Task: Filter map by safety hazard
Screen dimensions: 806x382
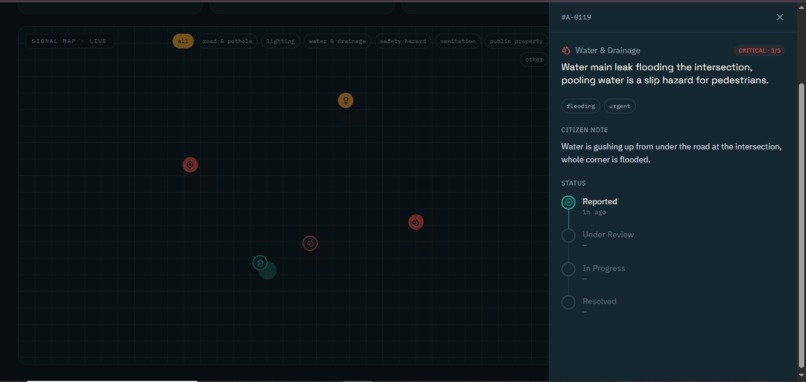Action: point(403,41)
